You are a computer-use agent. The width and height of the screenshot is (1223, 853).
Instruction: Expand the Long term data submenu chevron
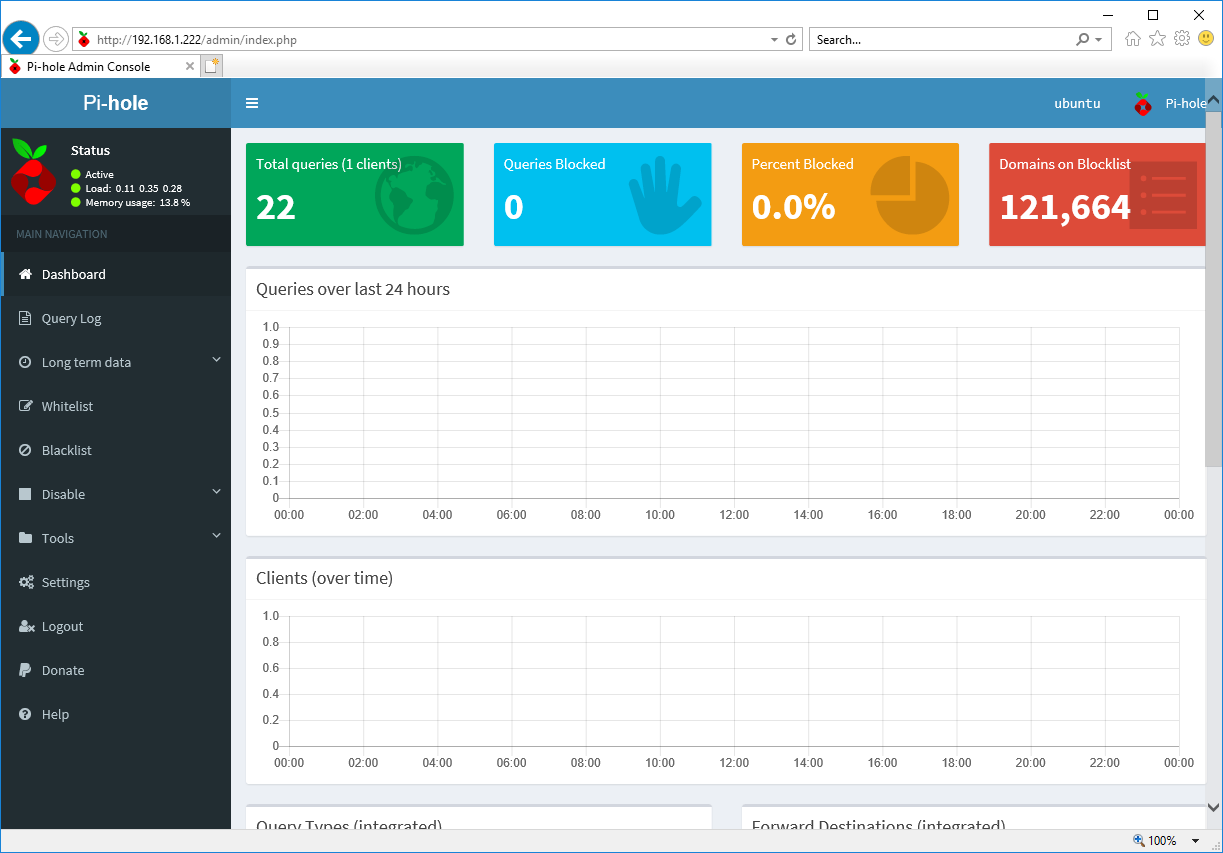click(216, 360)
